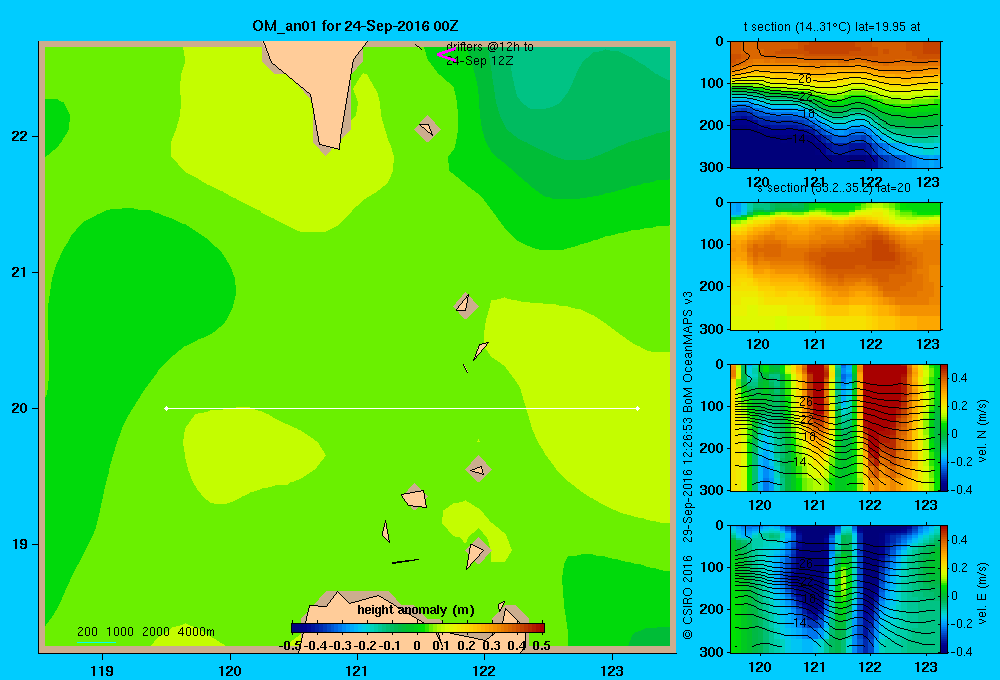Click the 't section (14..31°C)' panel title

(832, 27)
